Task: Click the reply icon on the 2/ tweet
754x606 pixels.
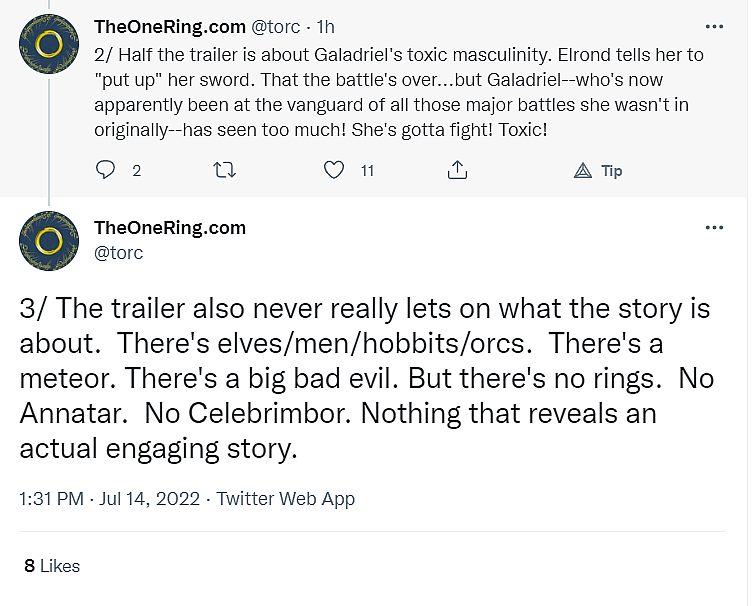Action: [106, 171]
